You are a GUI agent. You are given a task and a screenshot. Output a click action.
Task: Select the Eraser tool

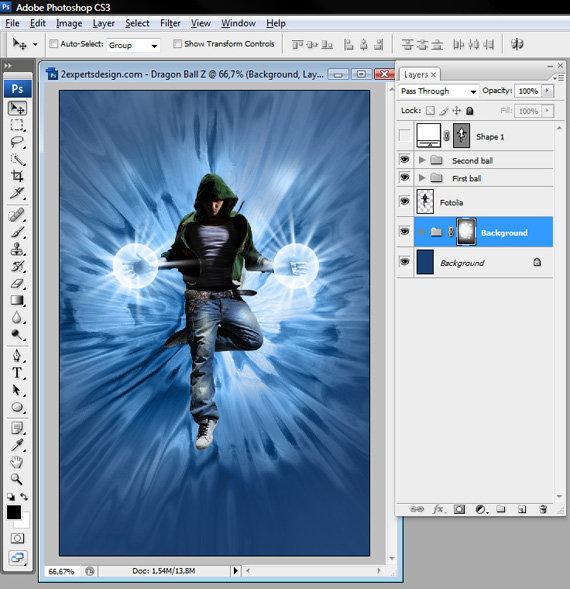tap(17, 283)
